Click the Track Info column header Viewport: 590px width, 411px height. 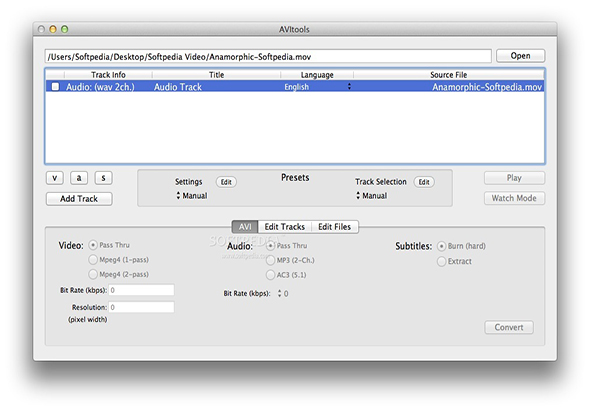click(108, 75)
